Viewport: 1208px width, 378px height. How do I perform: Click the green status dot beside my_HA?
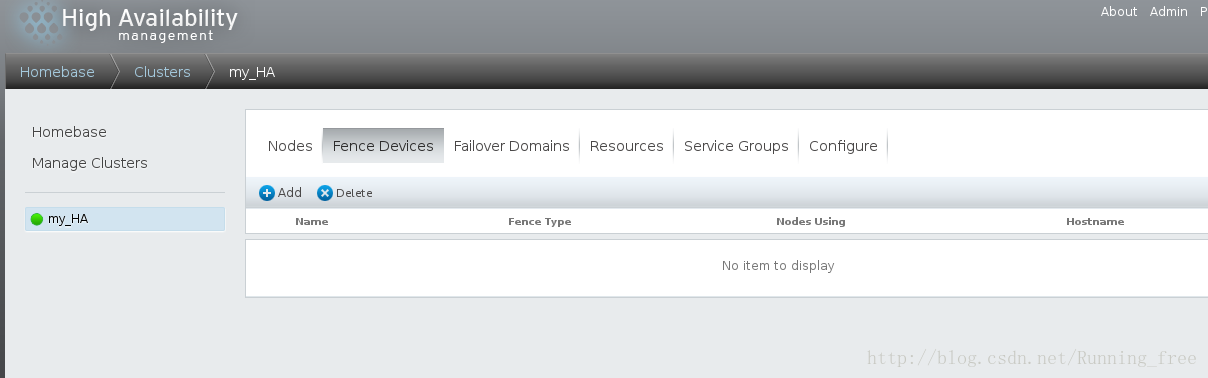pos(37,219)
